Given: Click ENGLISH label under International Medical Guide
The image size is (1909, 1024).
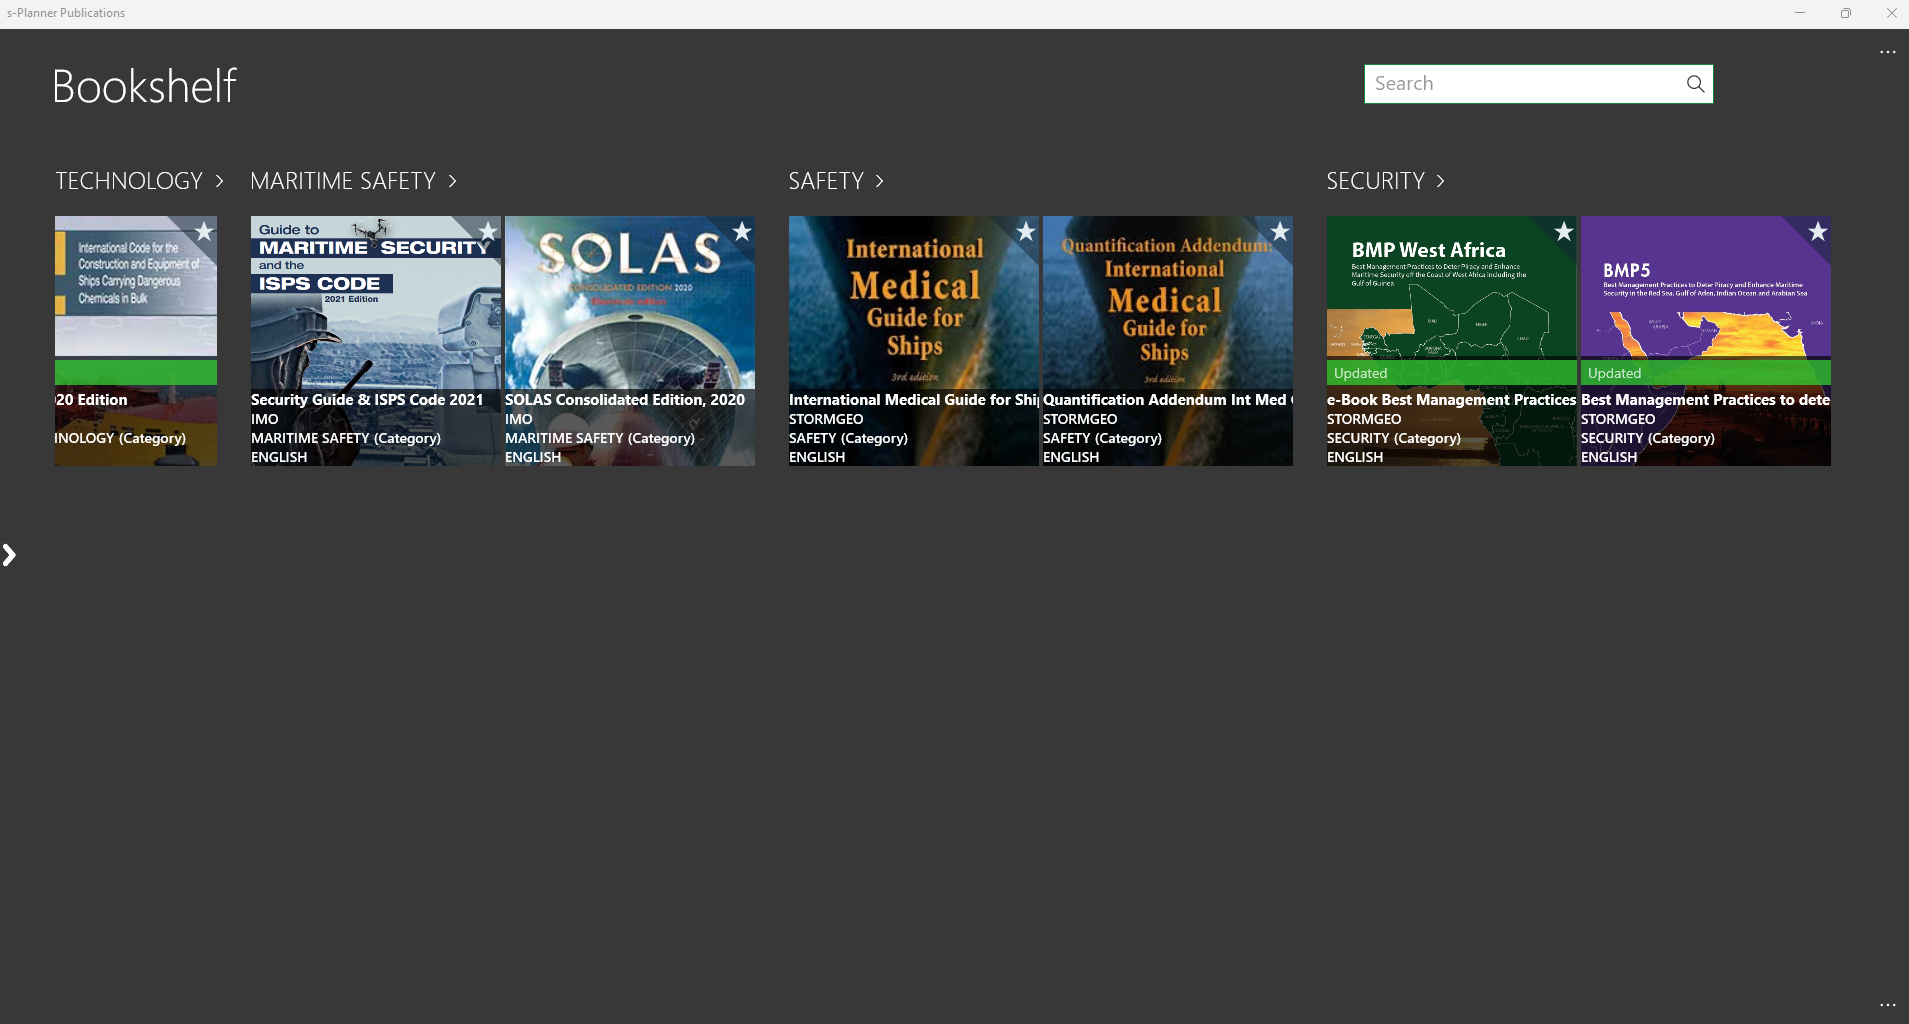Looking at the screenshot, I should (817, 457).
